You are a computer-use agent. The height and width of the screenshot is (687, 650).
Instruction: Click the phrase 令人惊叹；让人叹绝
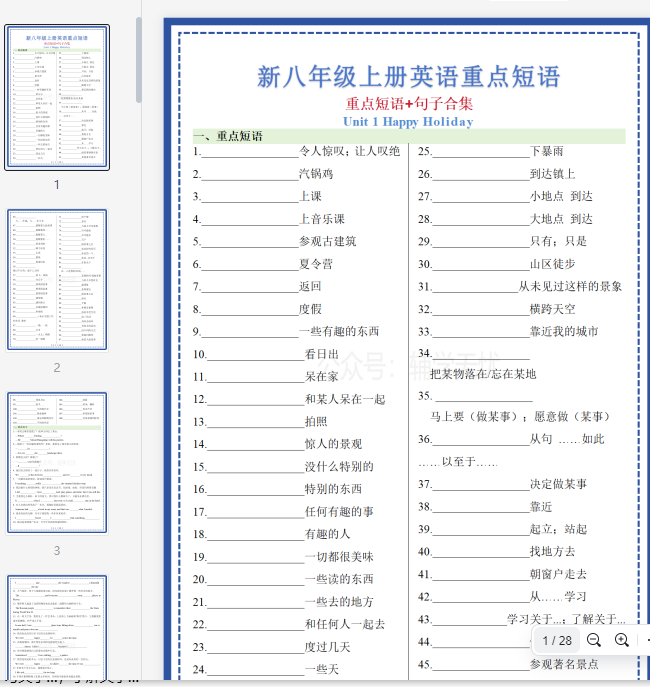click(350, 152)
